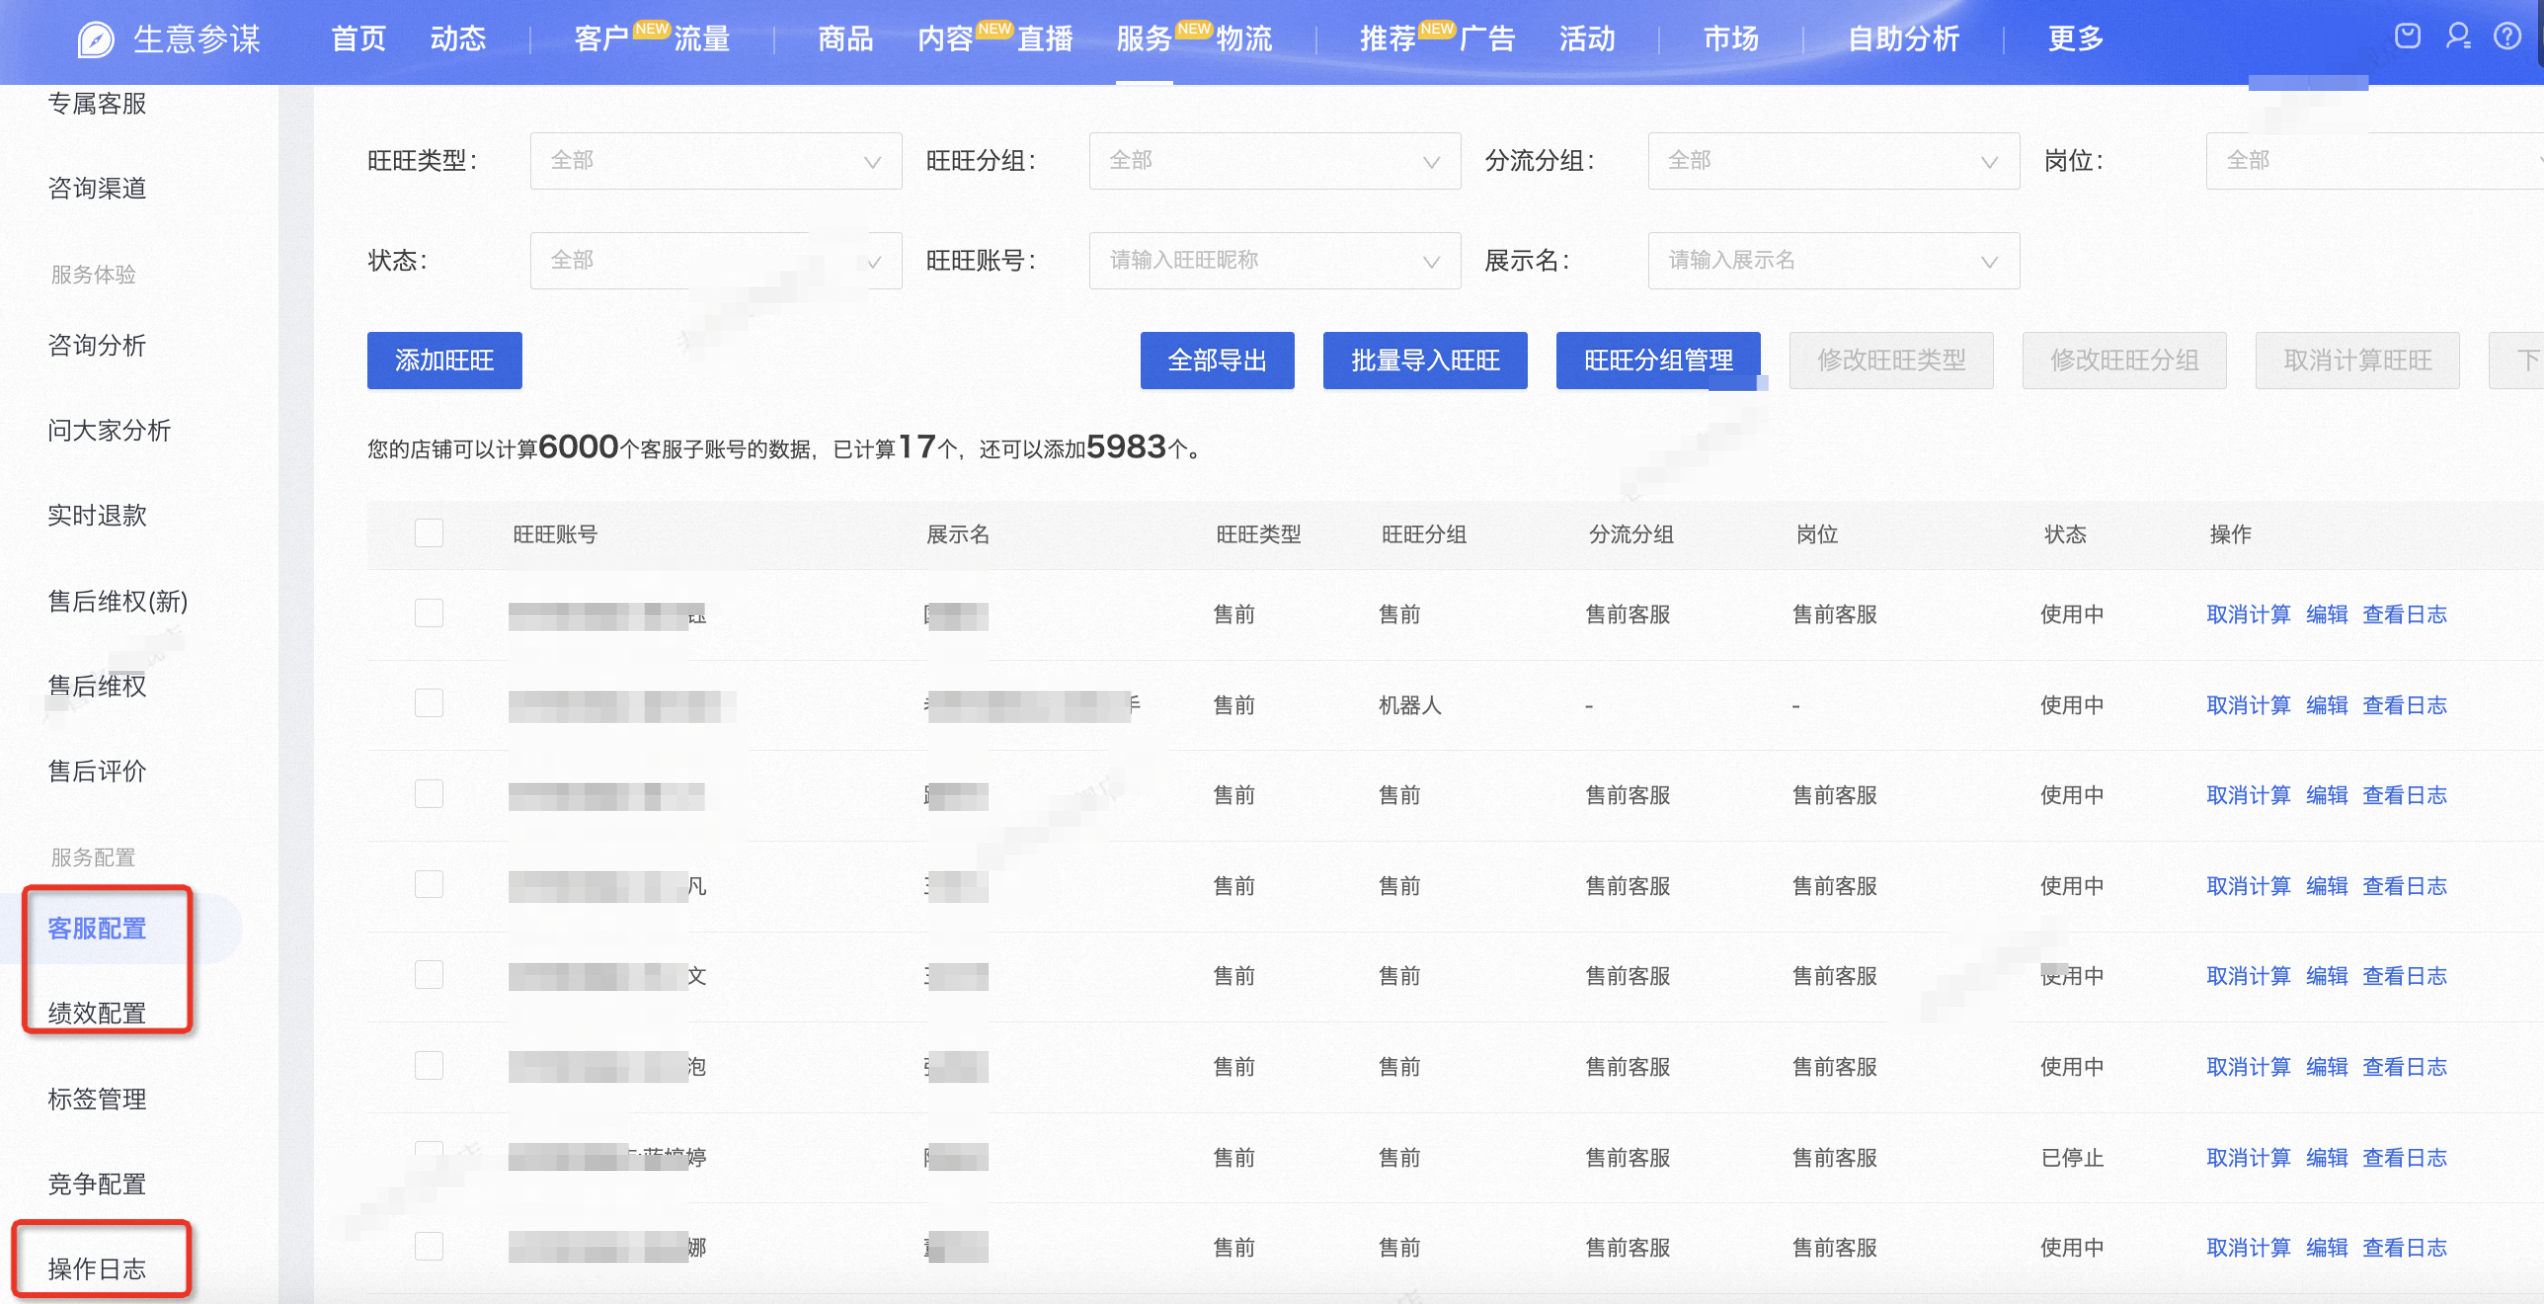Click the 批量导入旺旺 button
2544x1304 pixels.
click(x=1425, y=360)
